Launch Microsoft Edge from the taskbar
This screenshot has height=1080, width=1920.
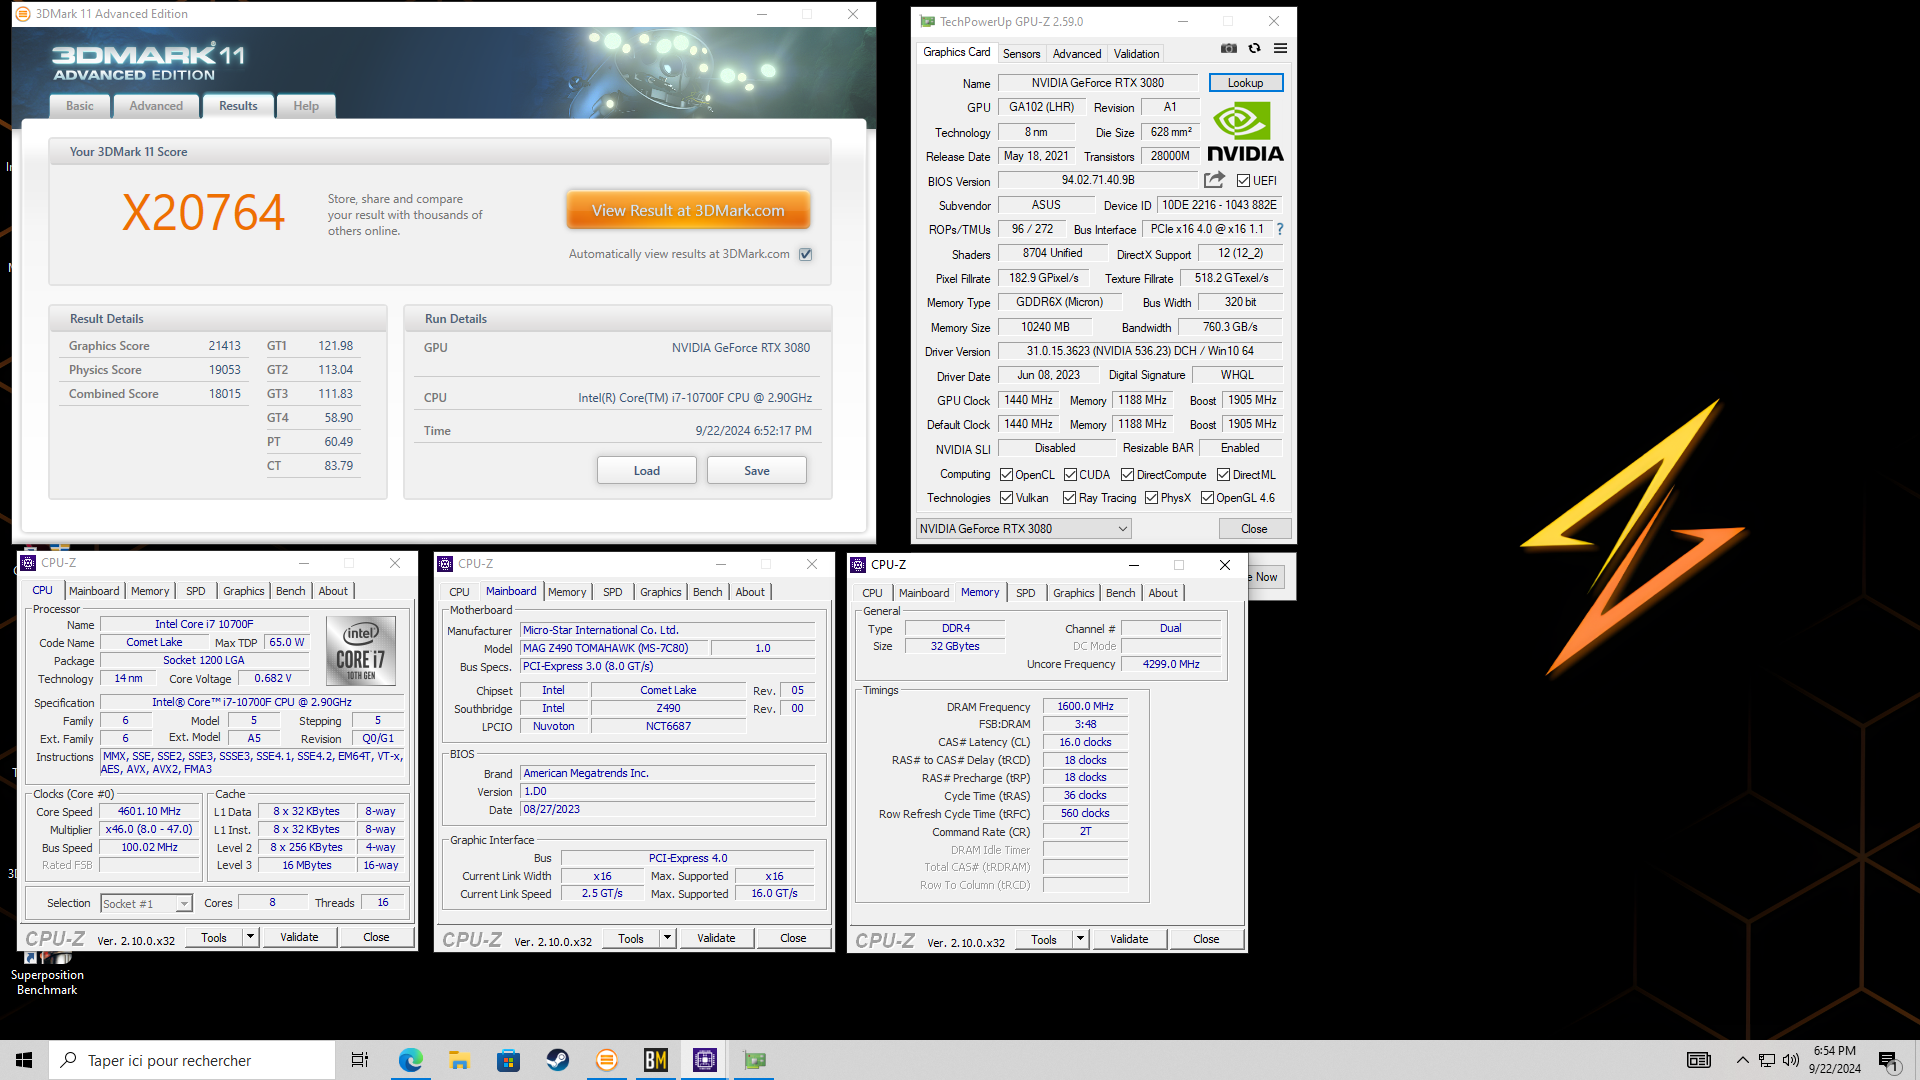pyautogui.click(x=410, y=1060)
